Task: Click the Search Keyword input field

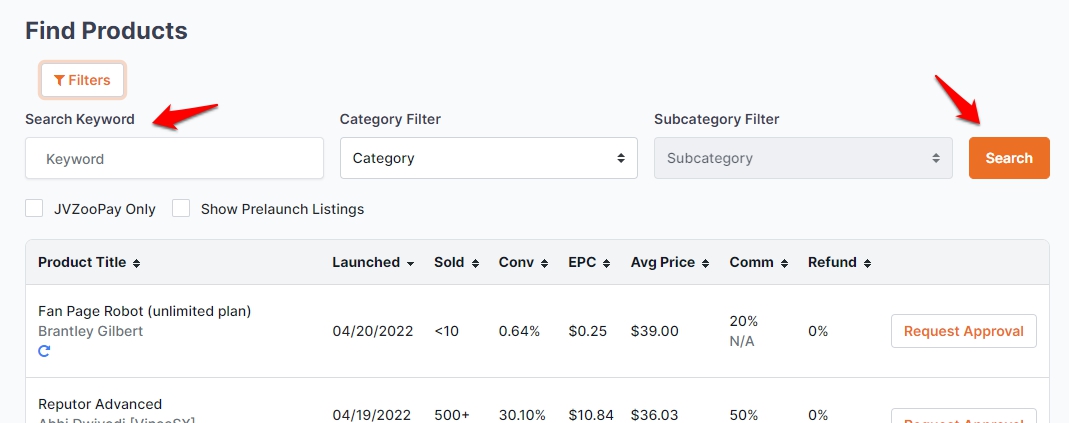Action: [x=175, y=158]
